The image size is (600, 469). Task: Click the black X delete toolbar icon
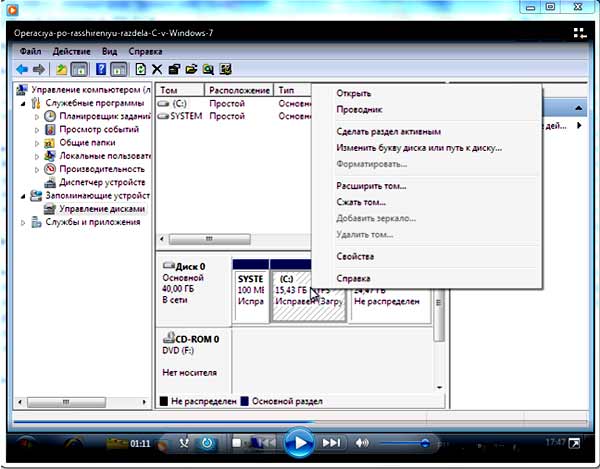[x=157, y=69]
